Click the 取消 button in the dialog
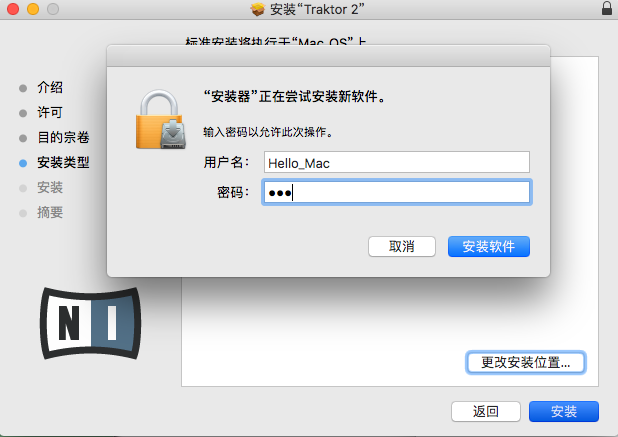618x437 pixels. (x=402, y=247)
